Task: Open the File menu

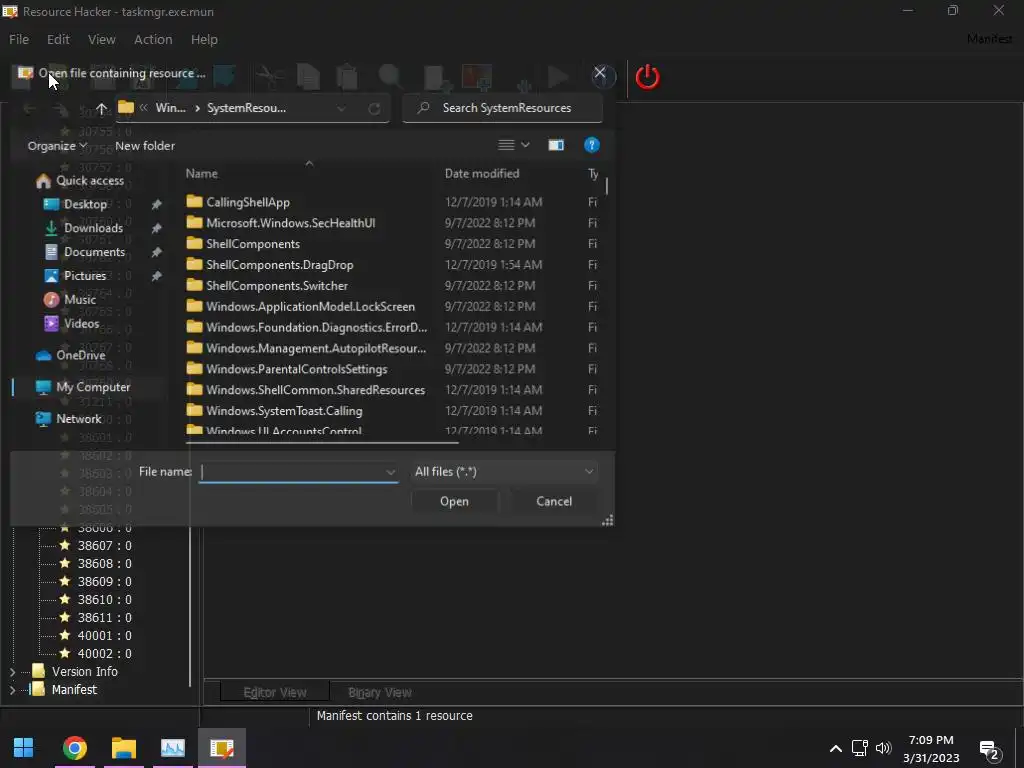Action: tap(19, 39)
